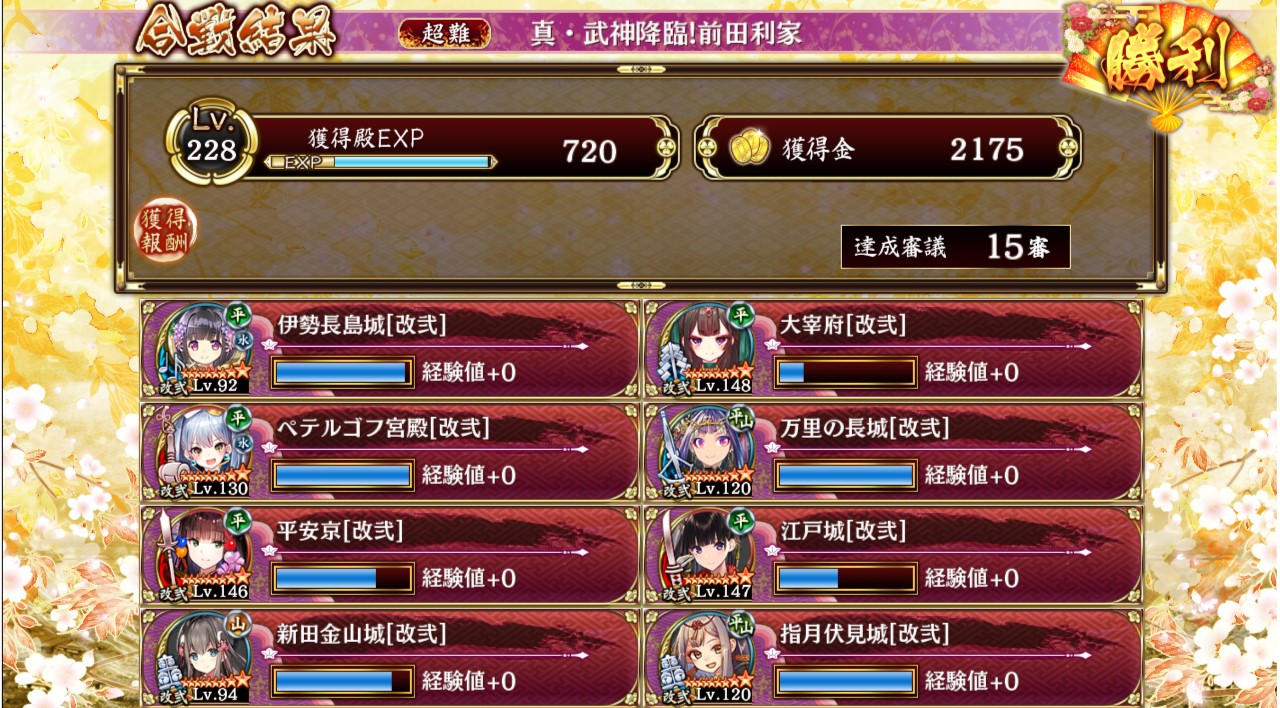Click the 合戦結果 title heading
Viewport: 1280px width, 708px height.
(x=236, y=34)
